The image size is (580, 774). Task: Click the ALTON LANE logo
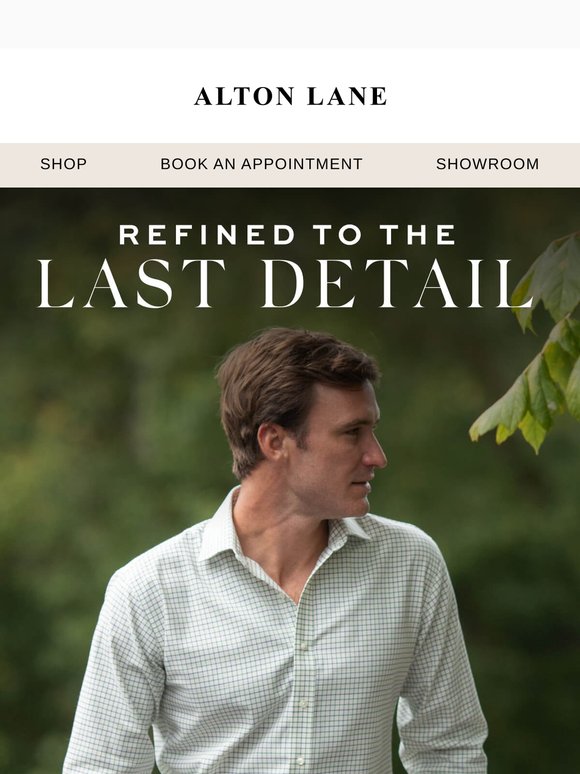click(290, 96)
